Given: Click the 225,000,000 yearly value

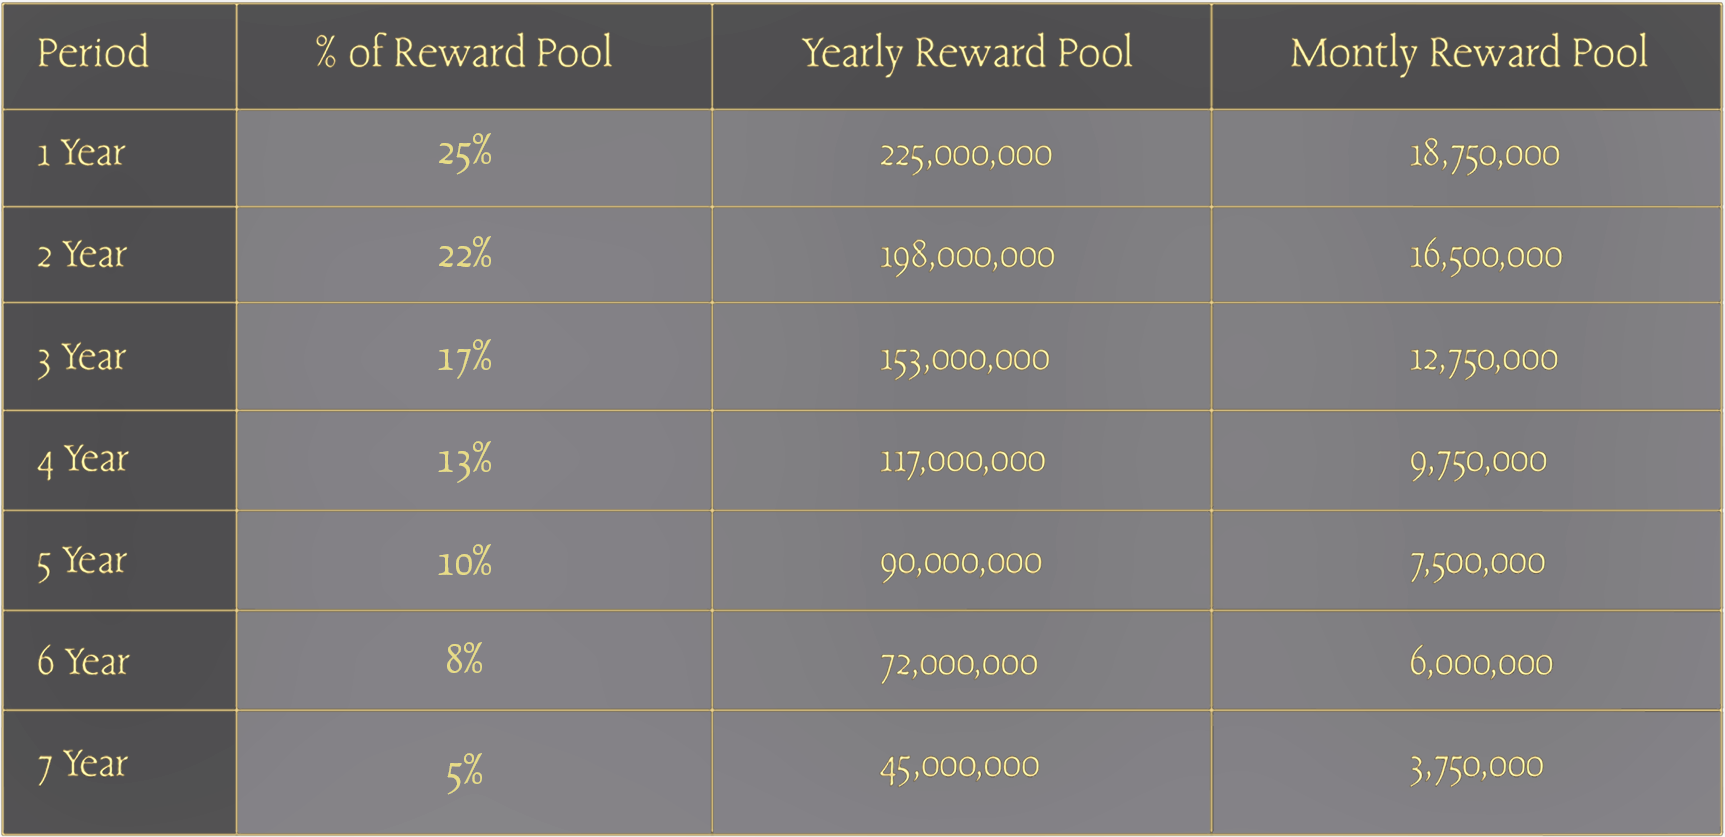Looking at the screenshot, I should point(966,156).
